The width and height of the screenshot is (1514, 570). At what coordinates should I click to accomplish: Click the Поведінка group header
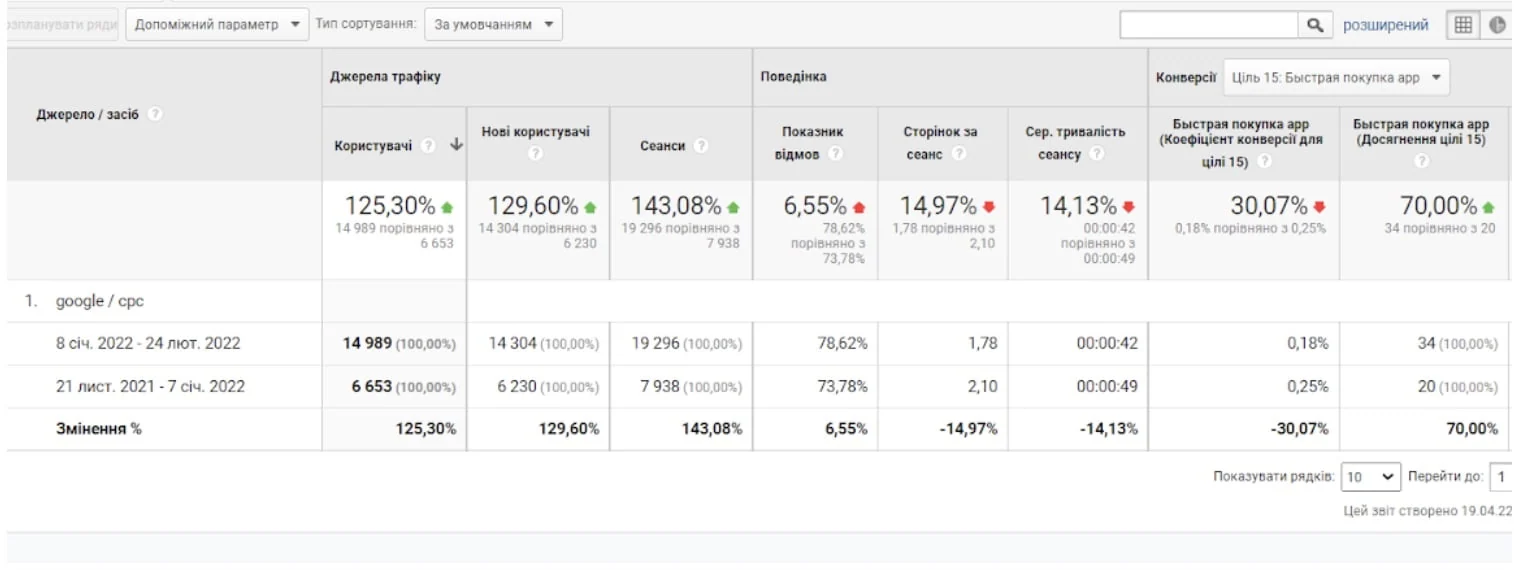coord(793,77)
